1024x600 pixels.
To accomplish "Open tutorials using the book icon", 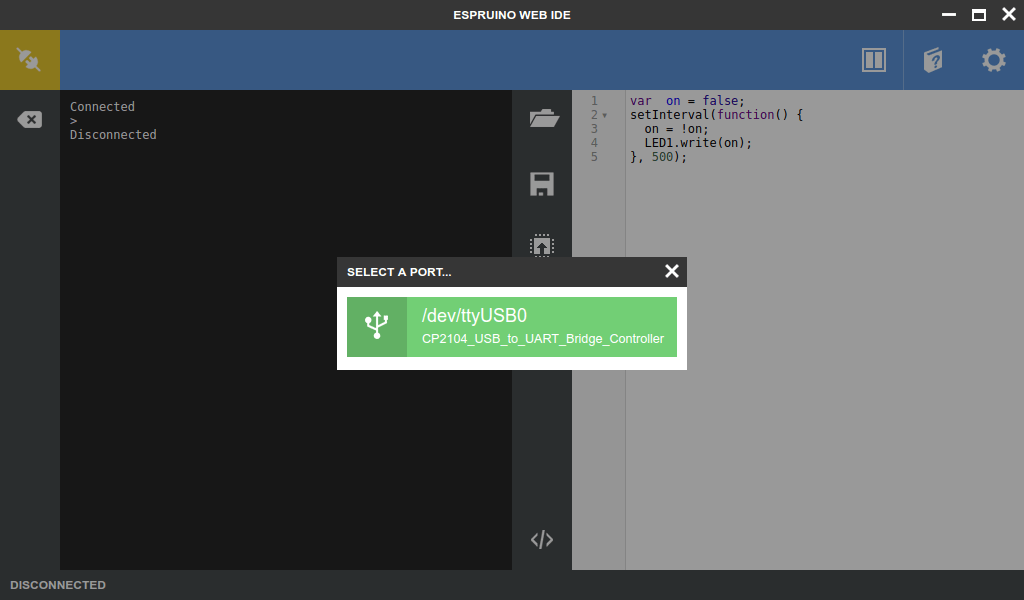I will (932, 59).
